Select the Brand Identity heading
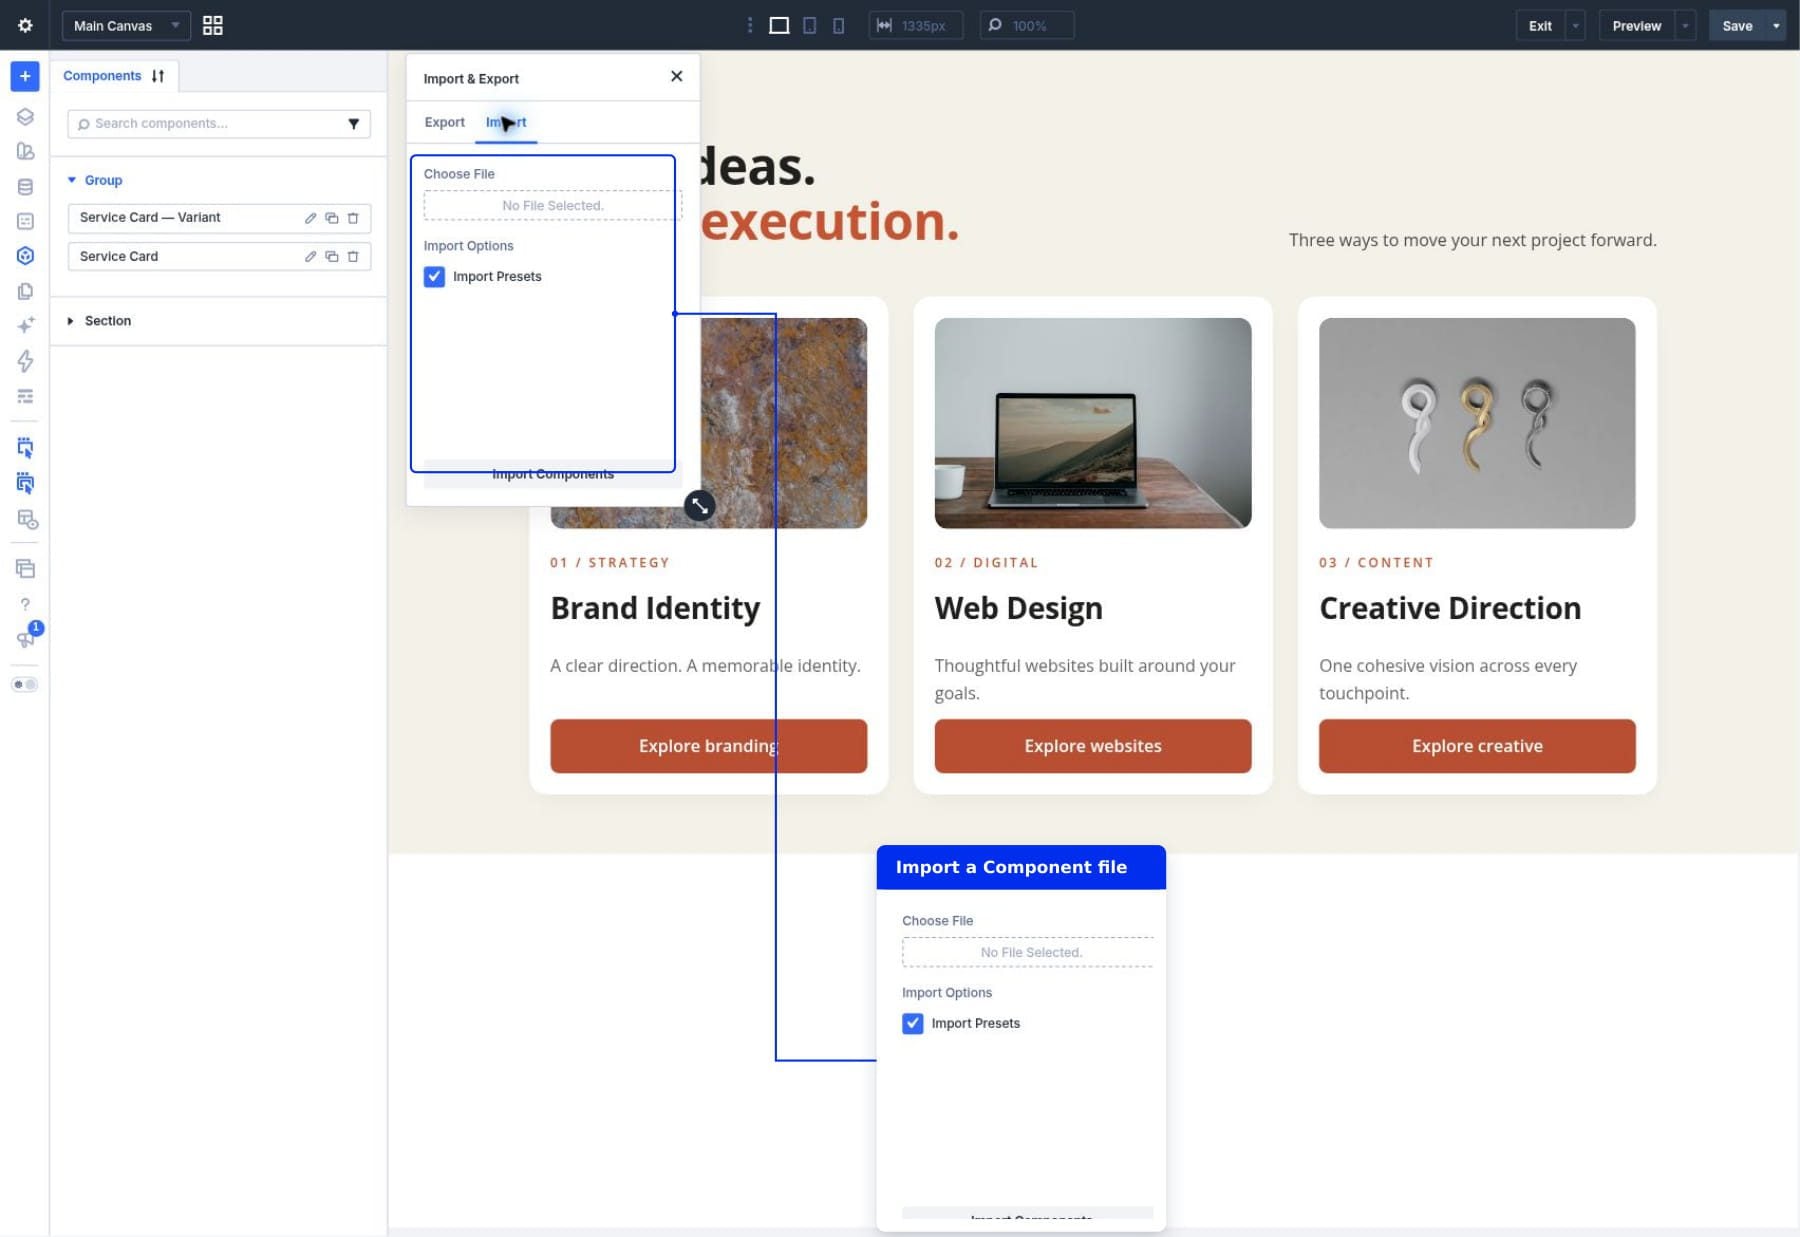This screenshot has height=1237, width=1800. (x=655, y=608)
